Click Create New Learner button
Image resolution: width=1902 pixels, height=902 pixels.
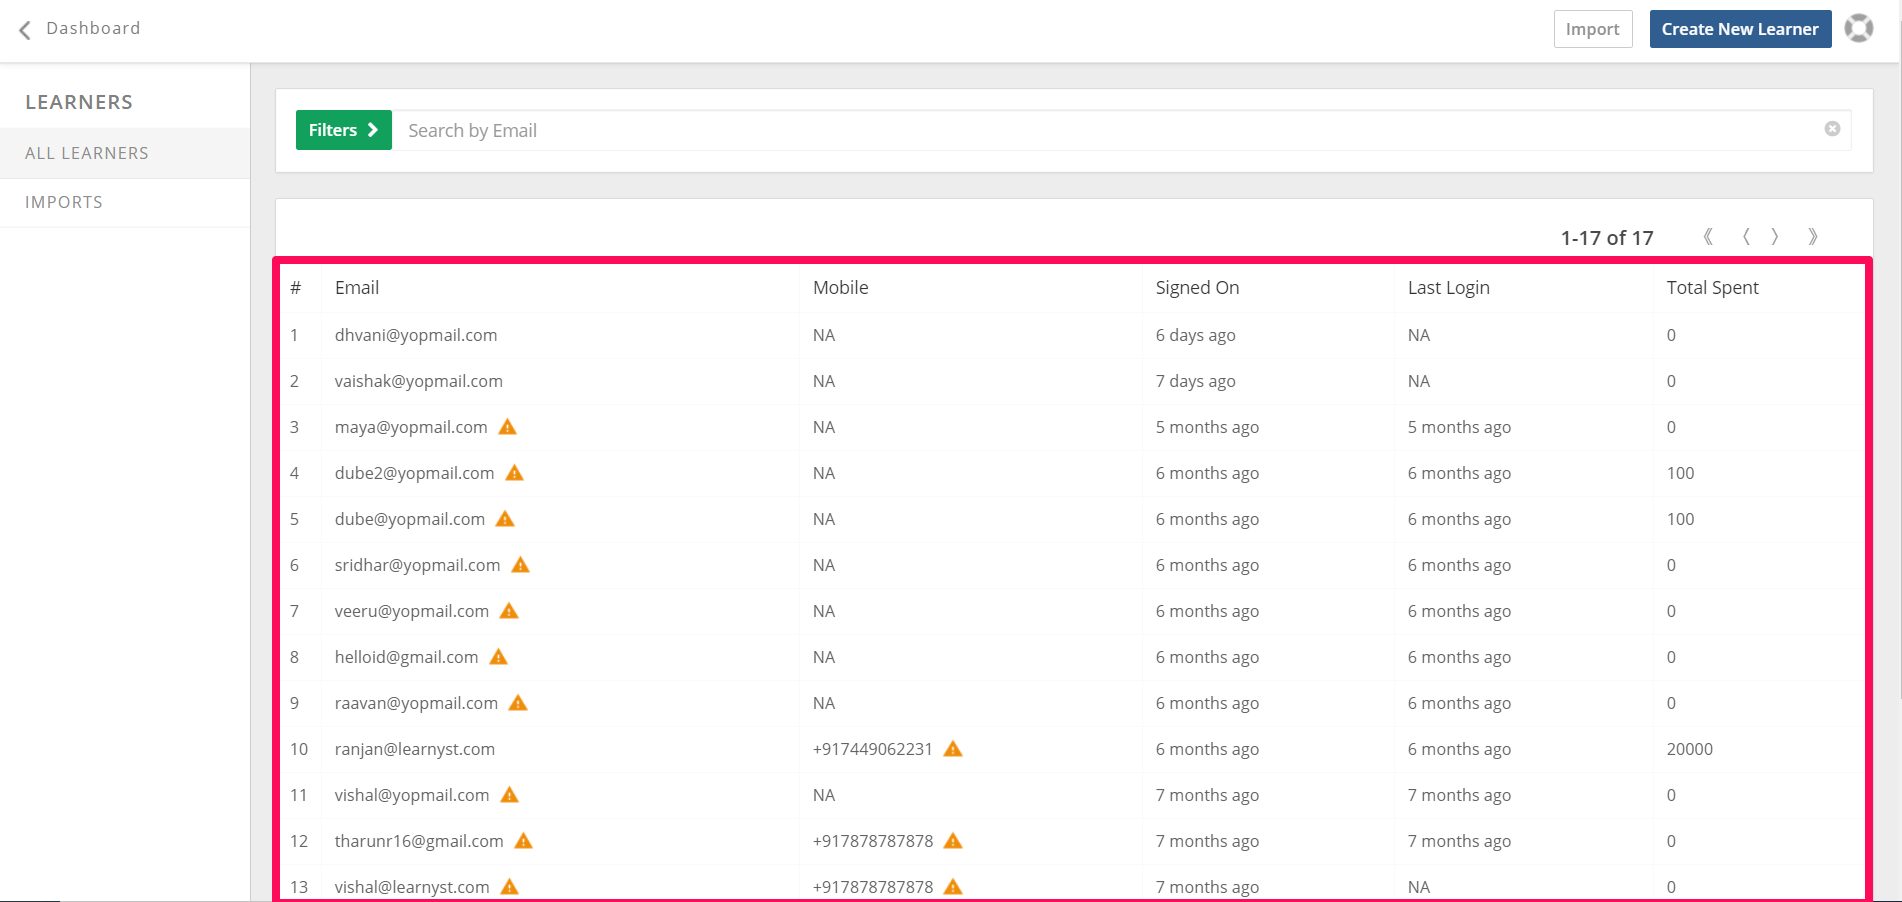coord(1740,29)
